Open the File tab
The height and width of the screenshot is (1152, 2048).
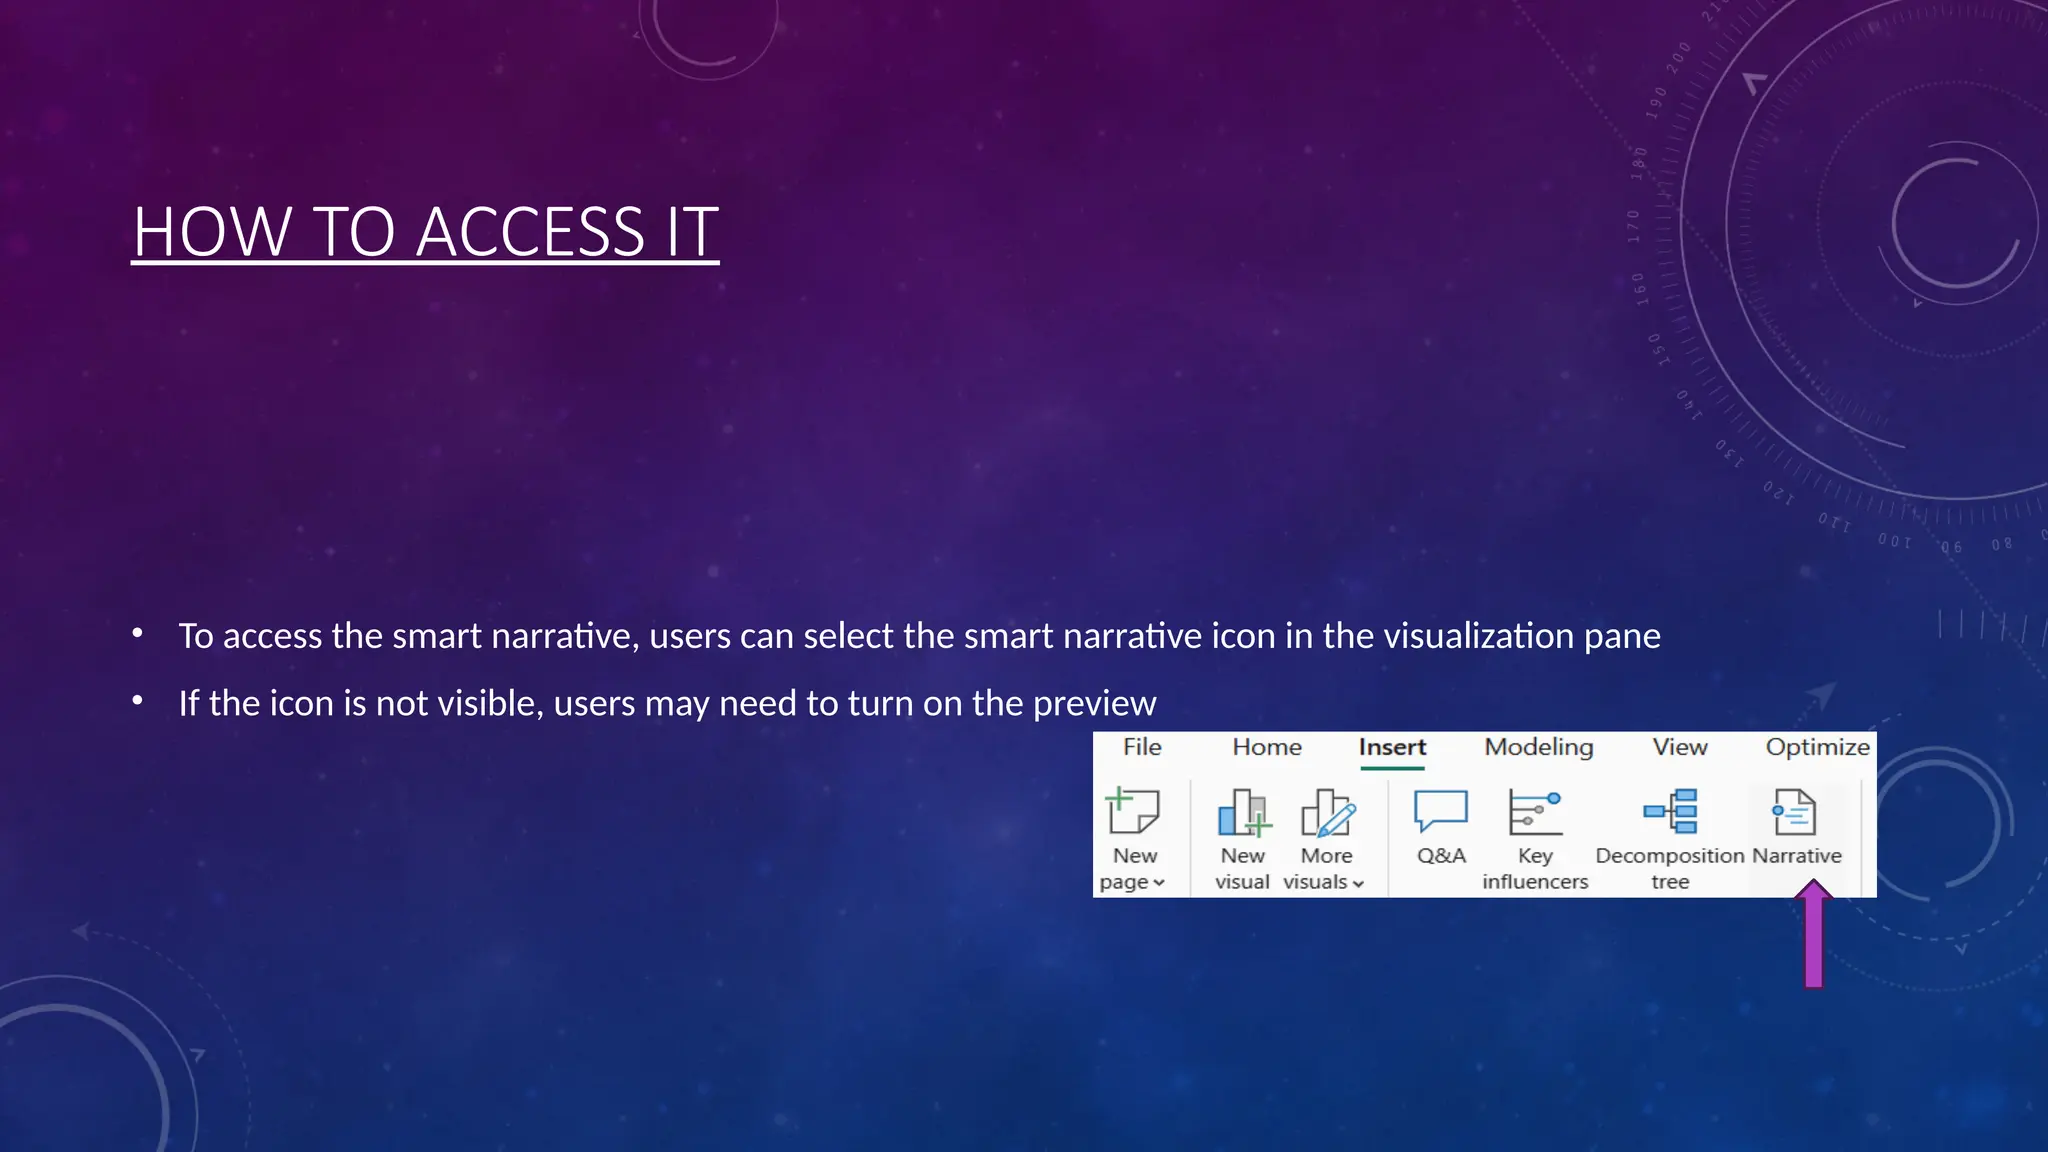(1142, 747)
